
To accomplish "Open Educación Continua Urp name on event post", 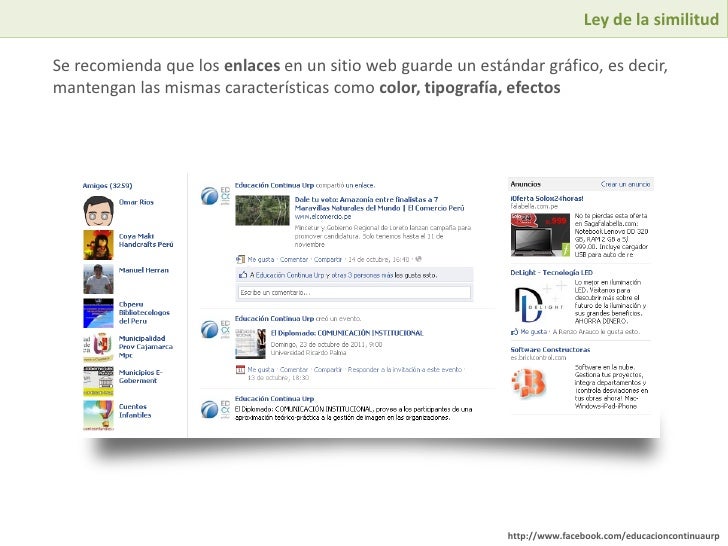I will [x=274, y=318].
